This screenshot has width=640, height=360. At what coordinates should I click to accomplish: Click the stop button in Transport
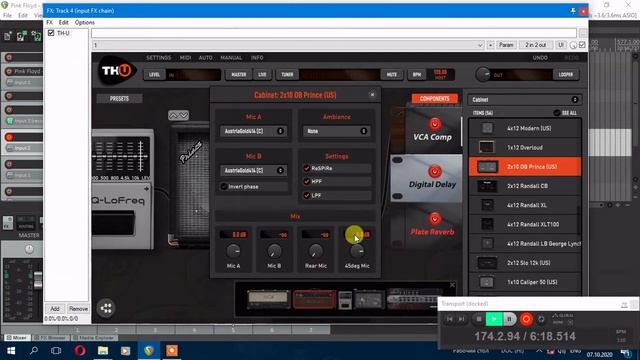pyautogui.click(x=479, y=319)
